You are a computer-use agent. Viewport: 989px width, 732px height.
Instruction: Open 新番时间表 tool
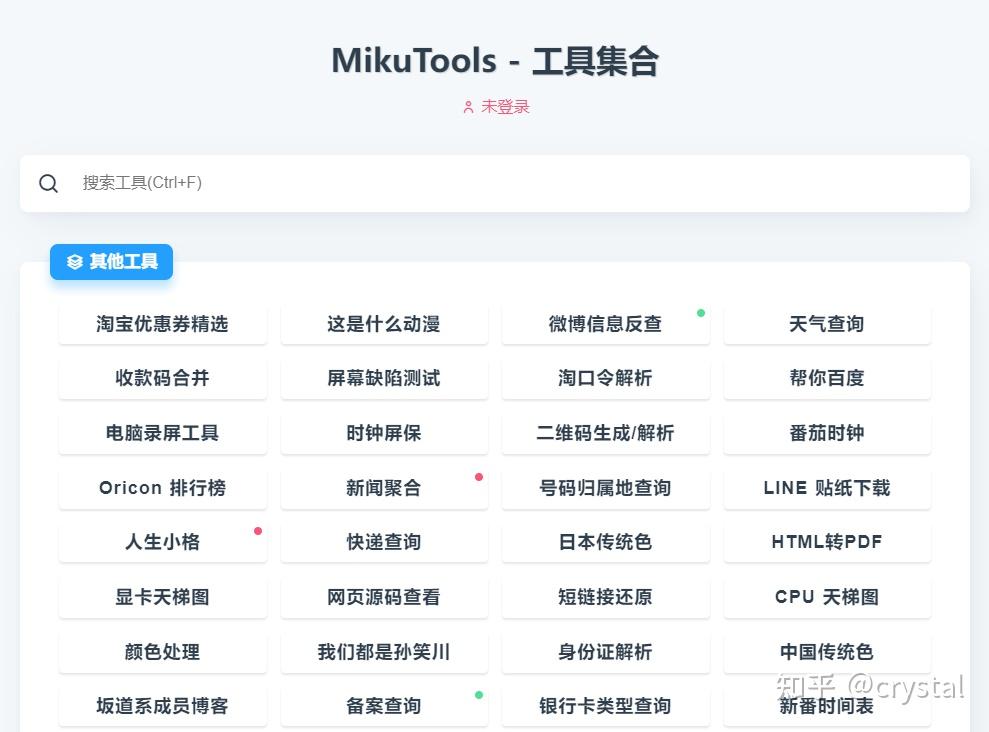coord(827,706)
